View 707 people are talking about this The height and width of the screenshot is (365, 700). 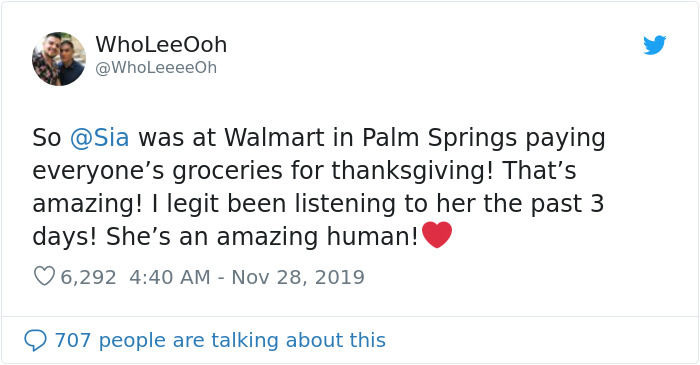tap(220, 340)
